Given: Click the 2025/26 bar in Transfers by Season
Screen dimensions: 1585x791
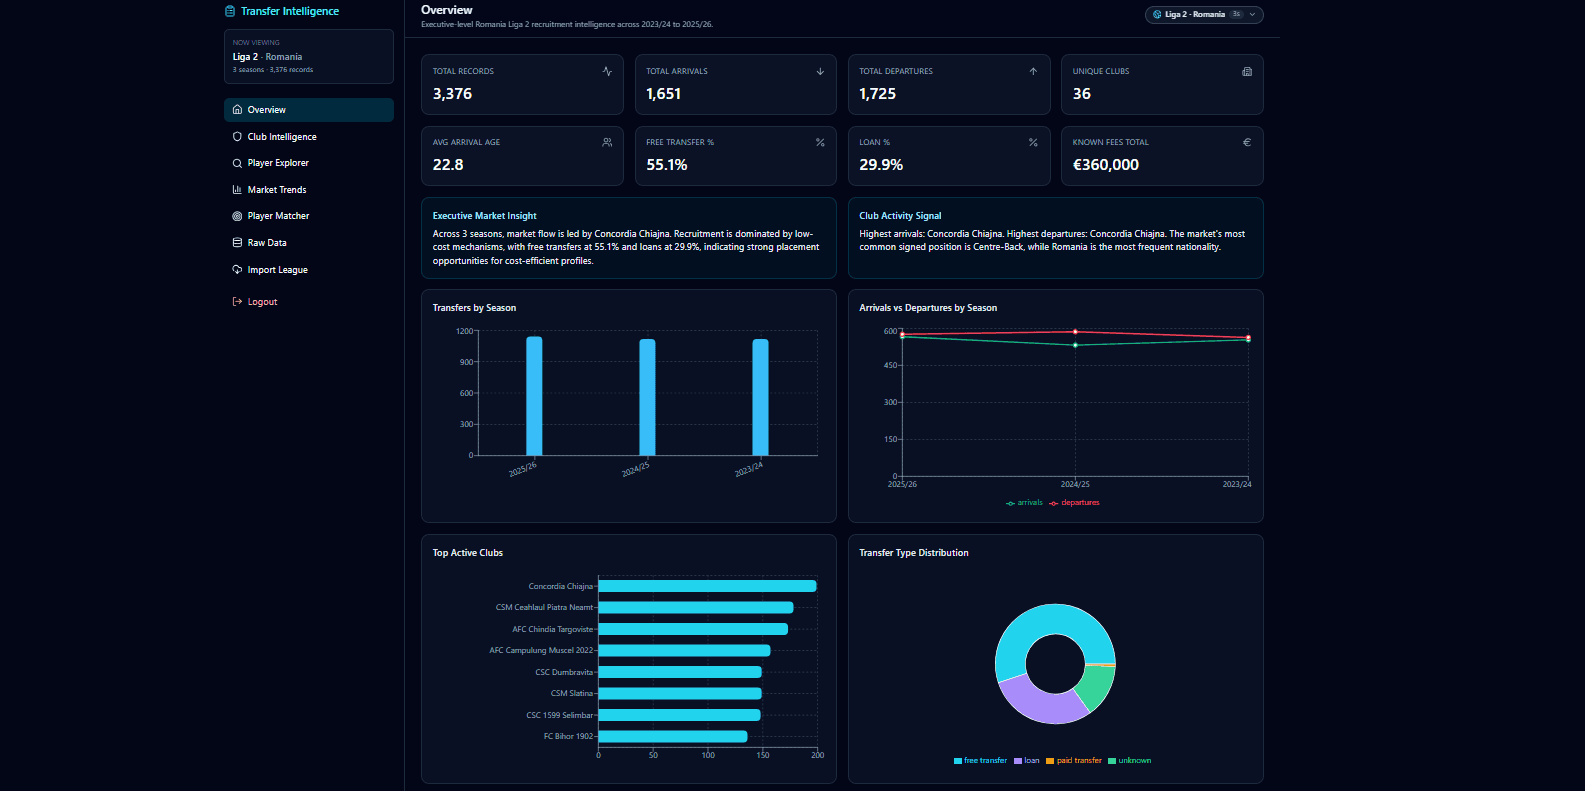Looking at the screenshot, I should coord(534,396).
